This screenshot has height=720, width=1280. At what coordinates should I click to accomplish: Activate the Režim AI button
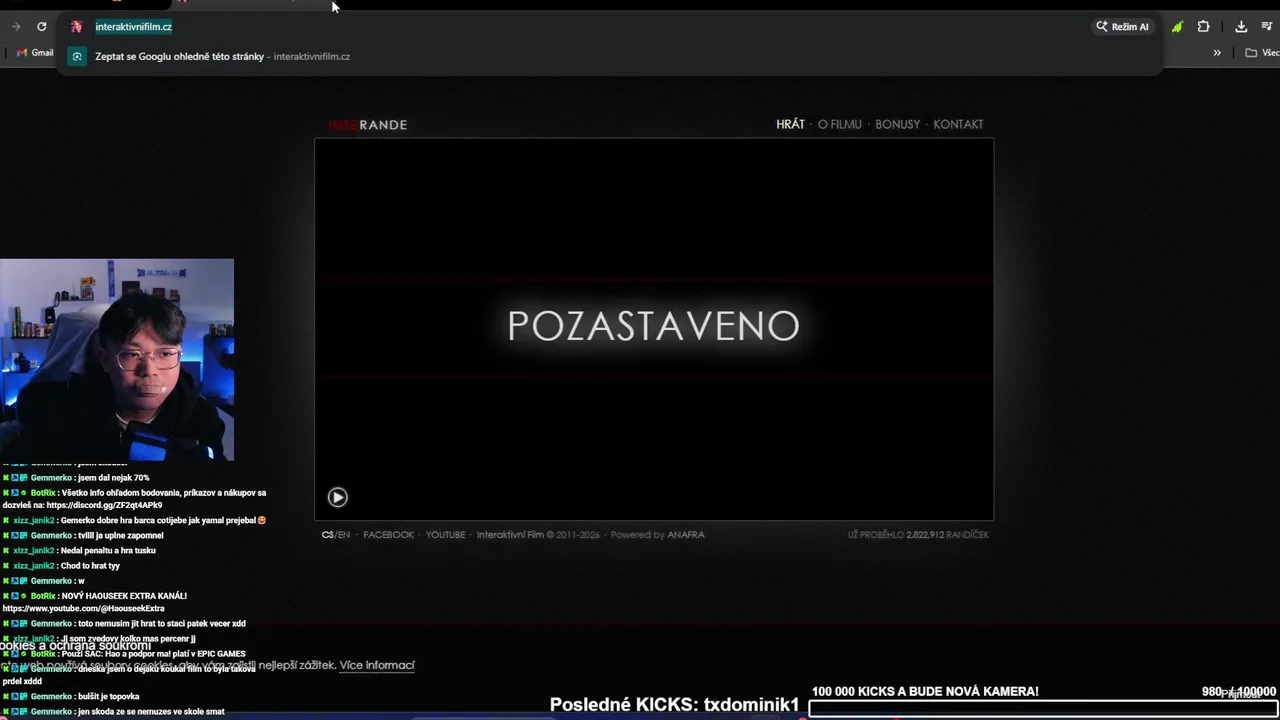click(1122, 27)
